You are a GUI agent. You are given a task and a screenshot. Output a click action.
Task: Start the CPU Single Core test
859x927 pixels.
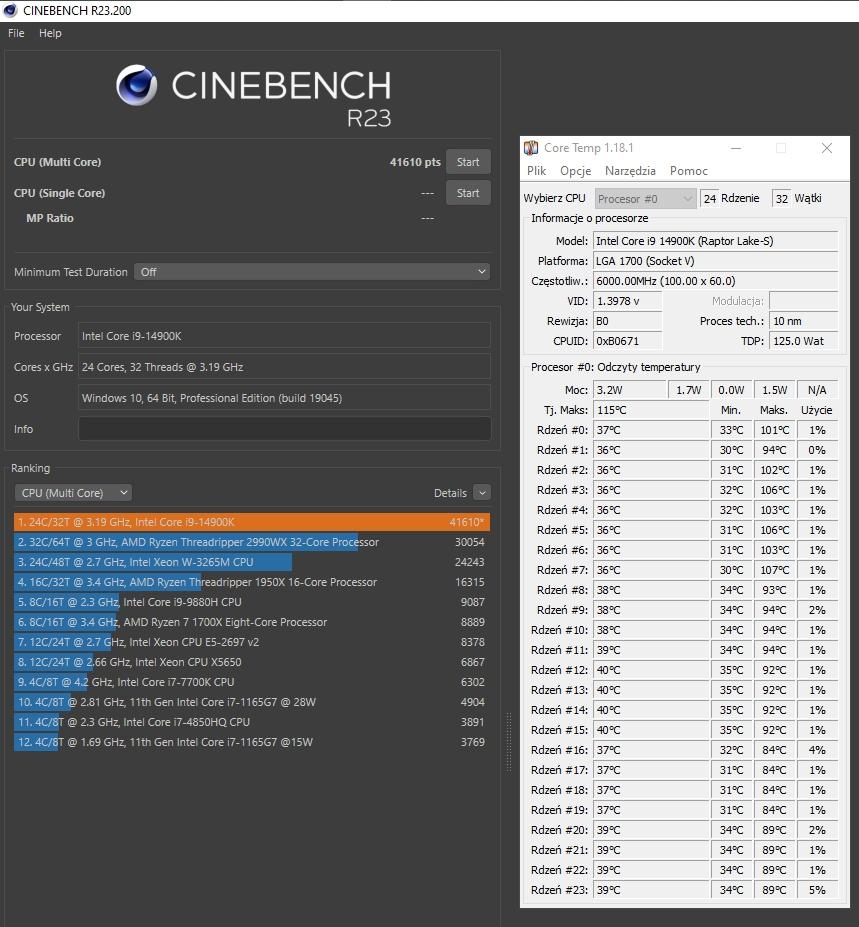pyautogui.click(x=468, y=193)
